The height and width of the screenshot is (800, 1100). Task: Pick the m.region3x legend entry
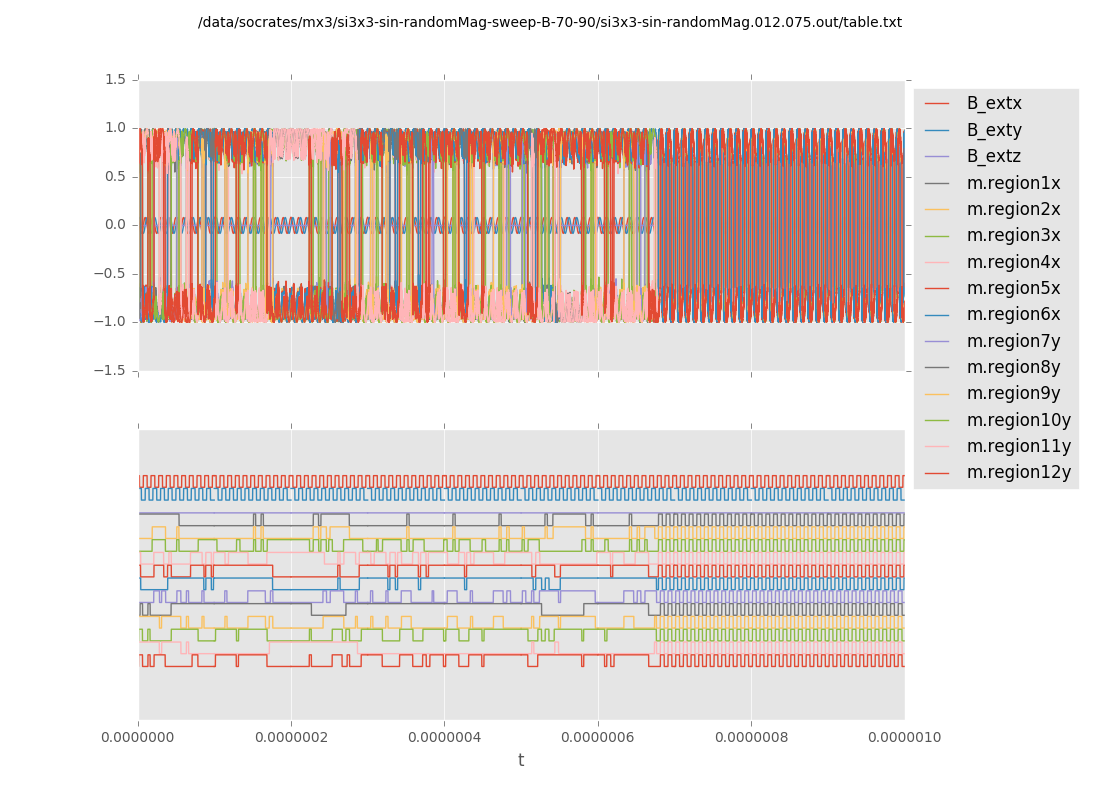pos(1012,235)
